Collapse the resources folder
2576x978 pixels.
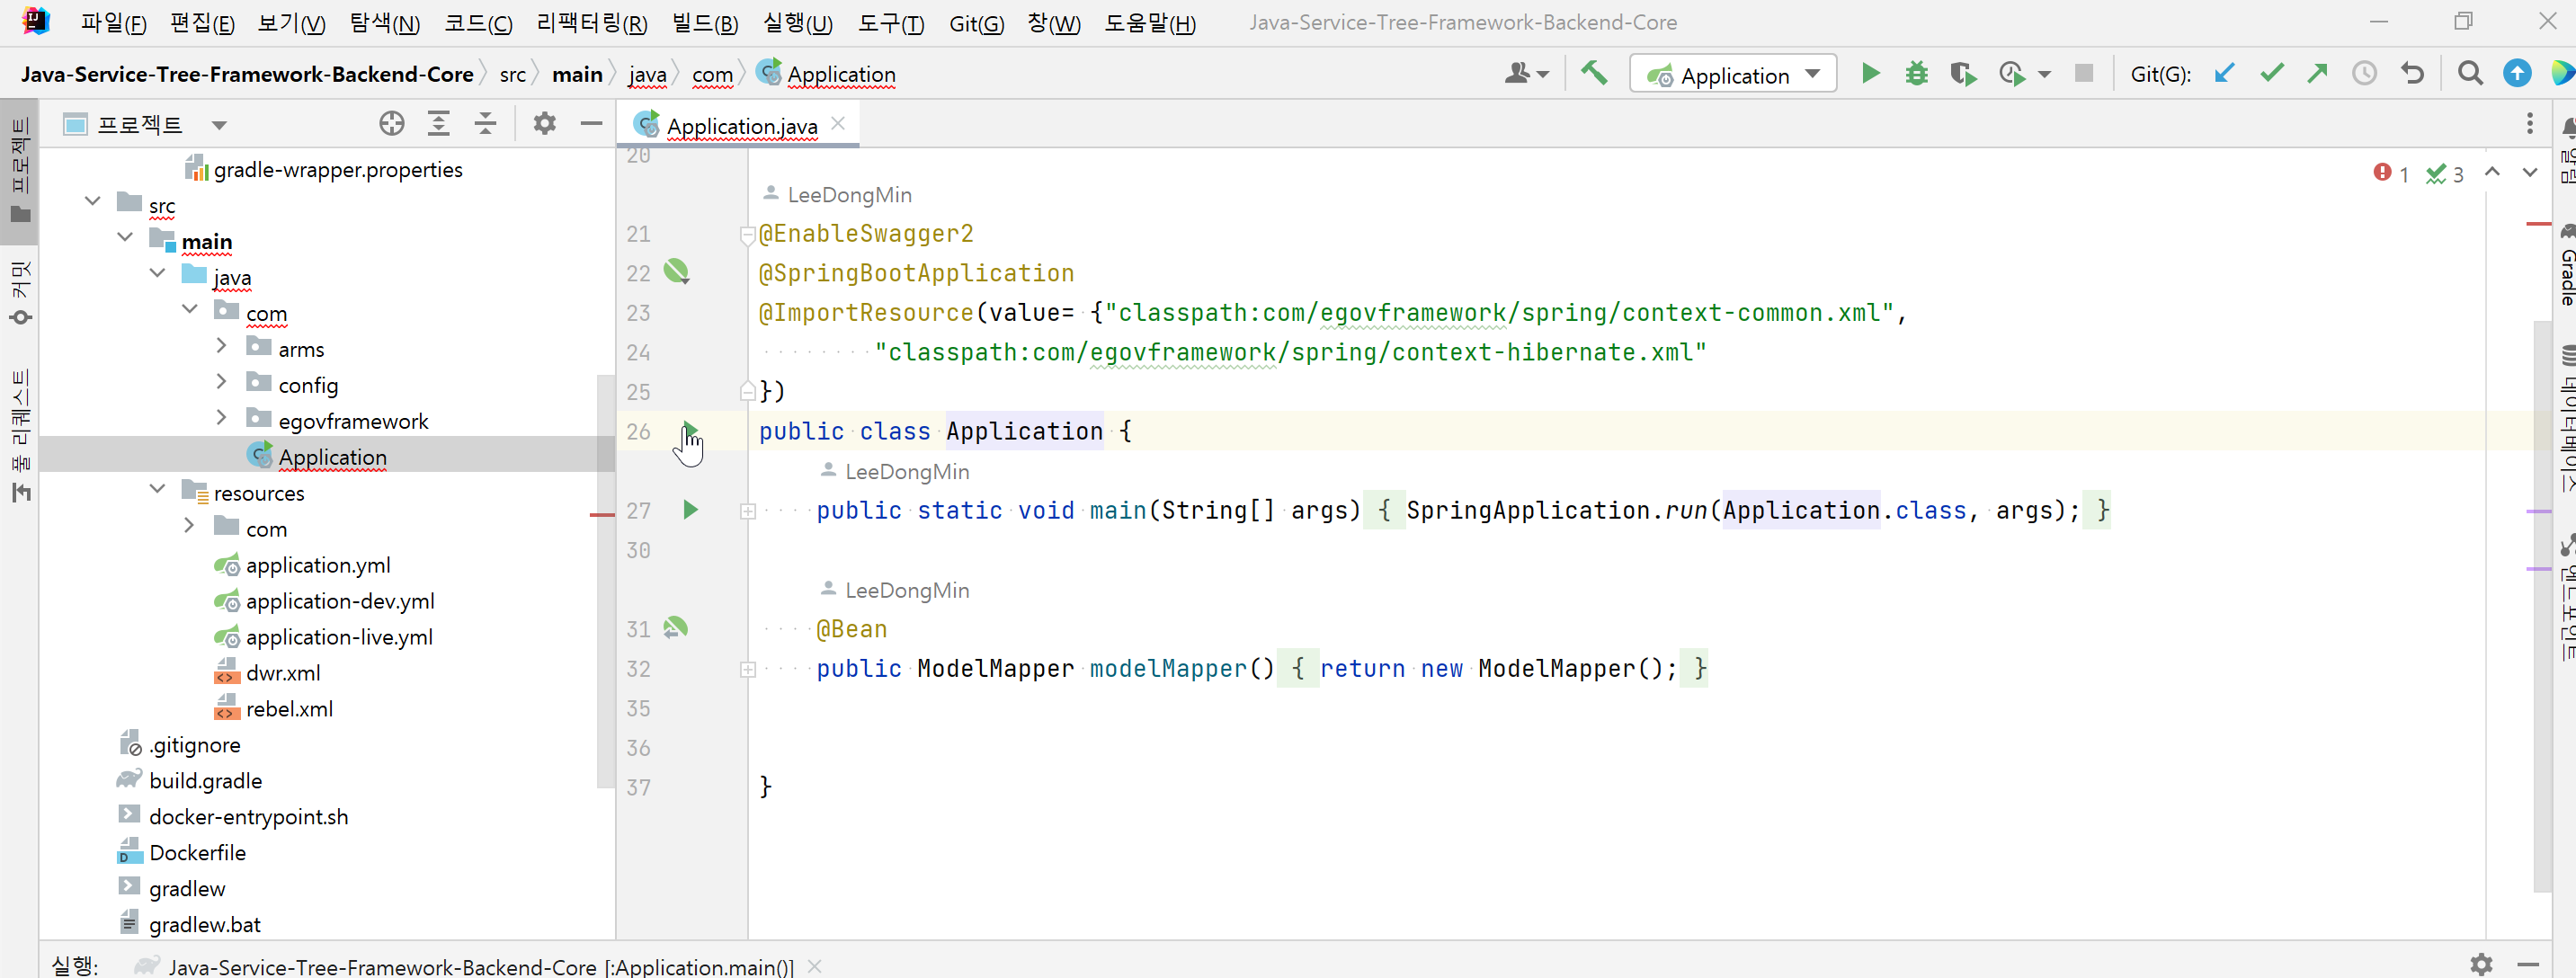click(157, 489)
